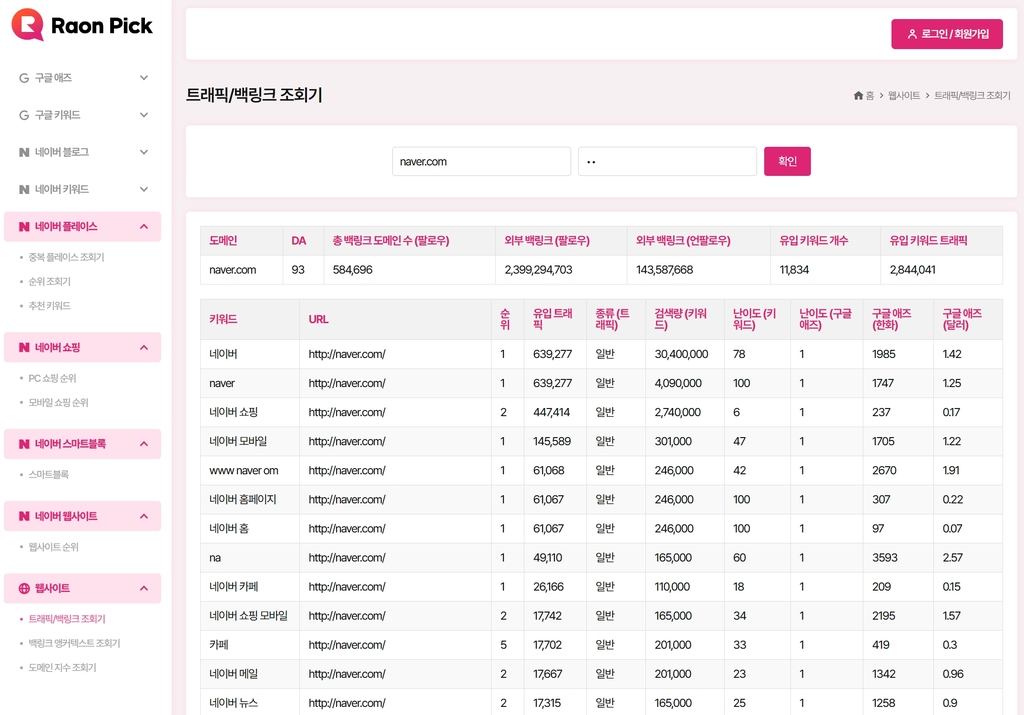This screenshot has width=1024, height=715.
Task: Open 도메인 지수 조회기 menu item
Action: point(62,667)
